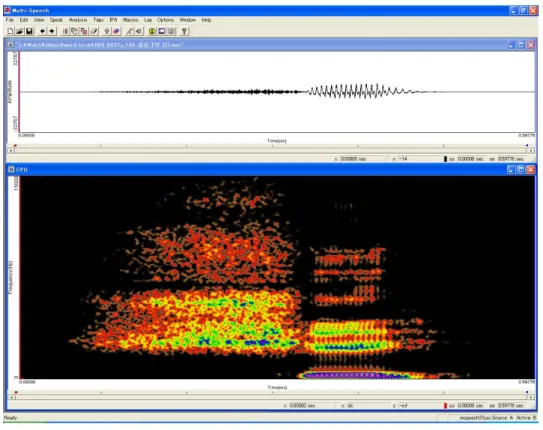Click the spectrogram y frequency field
The image size is (543, 430).
point(368,405)
